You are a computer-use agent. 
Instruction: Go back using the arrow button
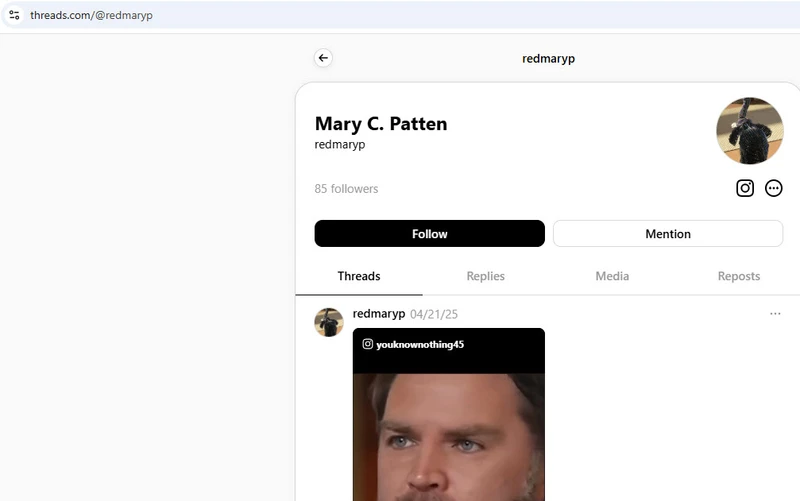323,58
